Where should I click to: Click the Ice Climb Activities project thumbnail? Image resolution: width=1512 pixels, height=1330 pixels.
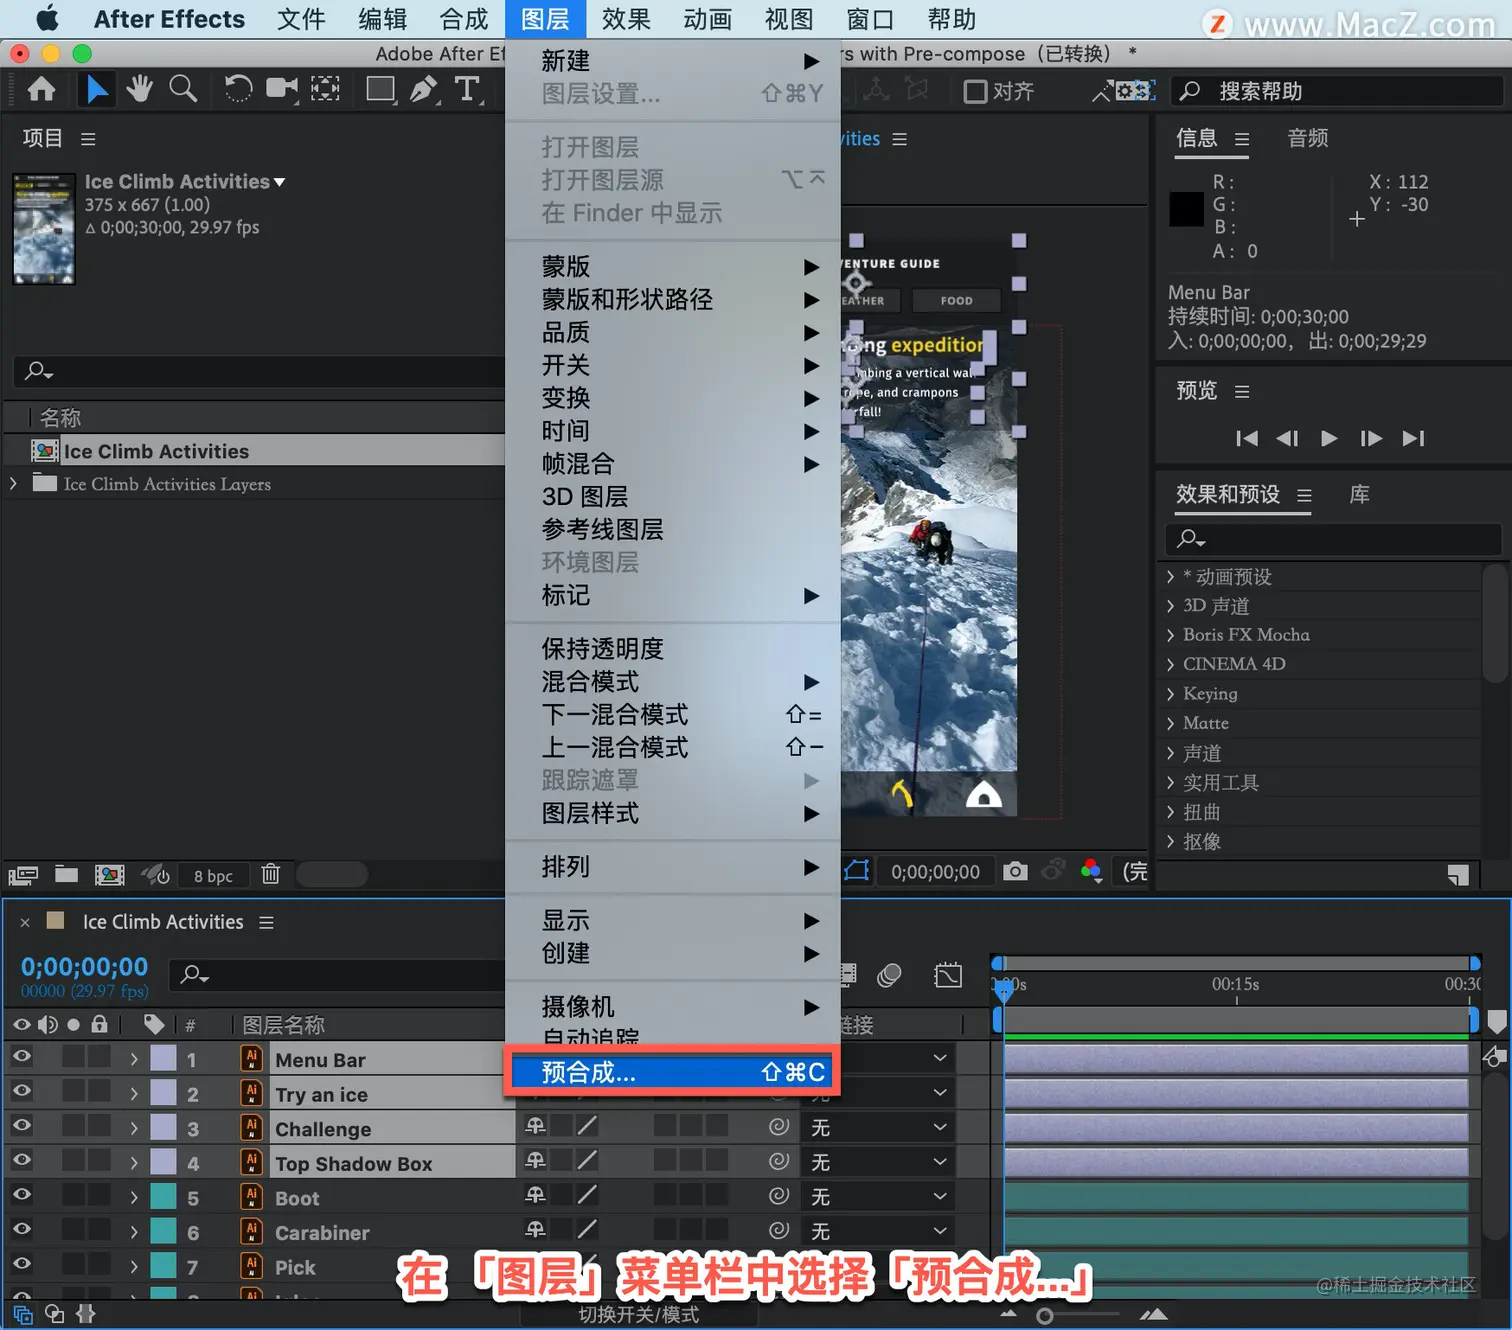(x=44, y=229)
